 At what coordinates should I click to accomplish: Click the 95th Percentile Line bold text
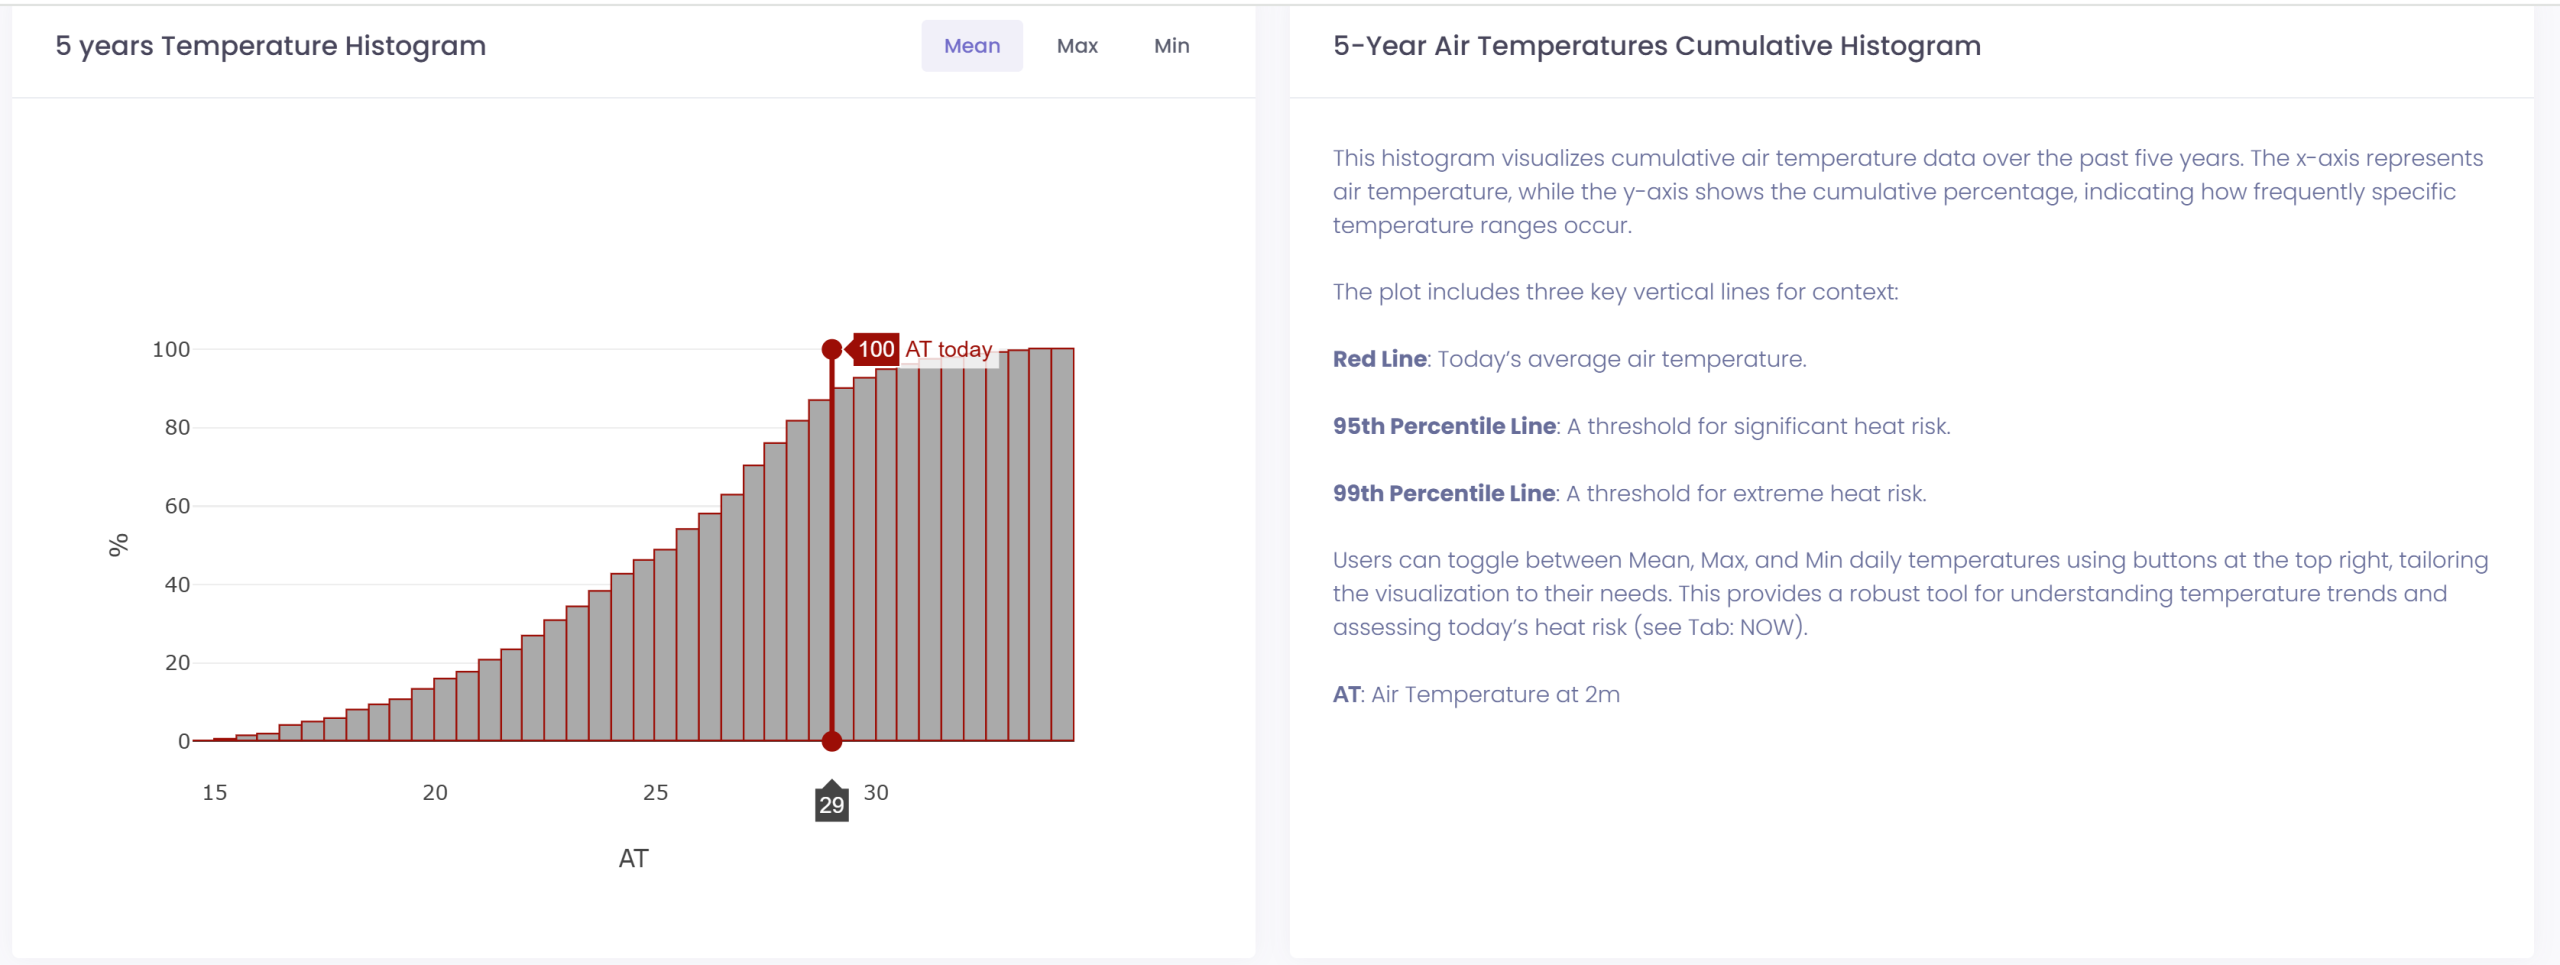pyautogui.click(x=1444, y=426)
